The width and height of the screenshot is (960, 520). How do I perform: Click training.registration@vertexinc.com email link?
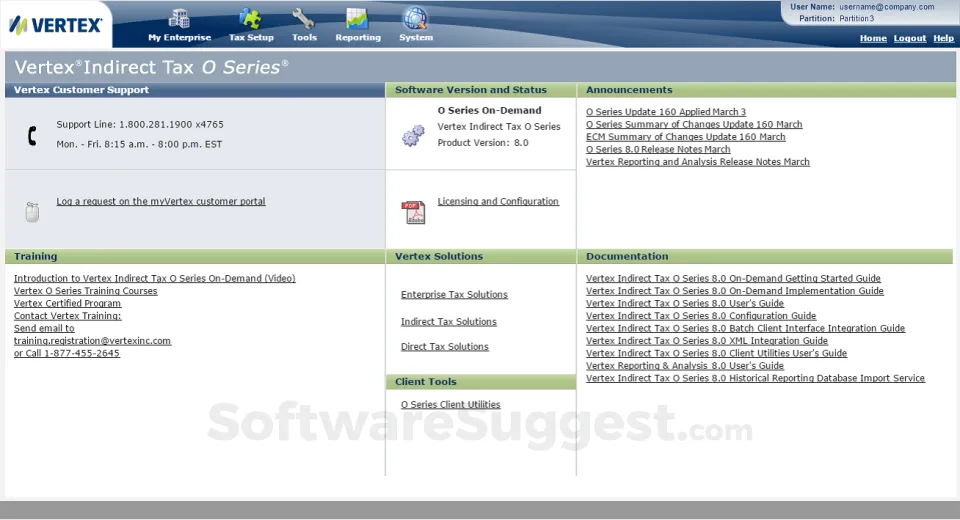[92, 341]
